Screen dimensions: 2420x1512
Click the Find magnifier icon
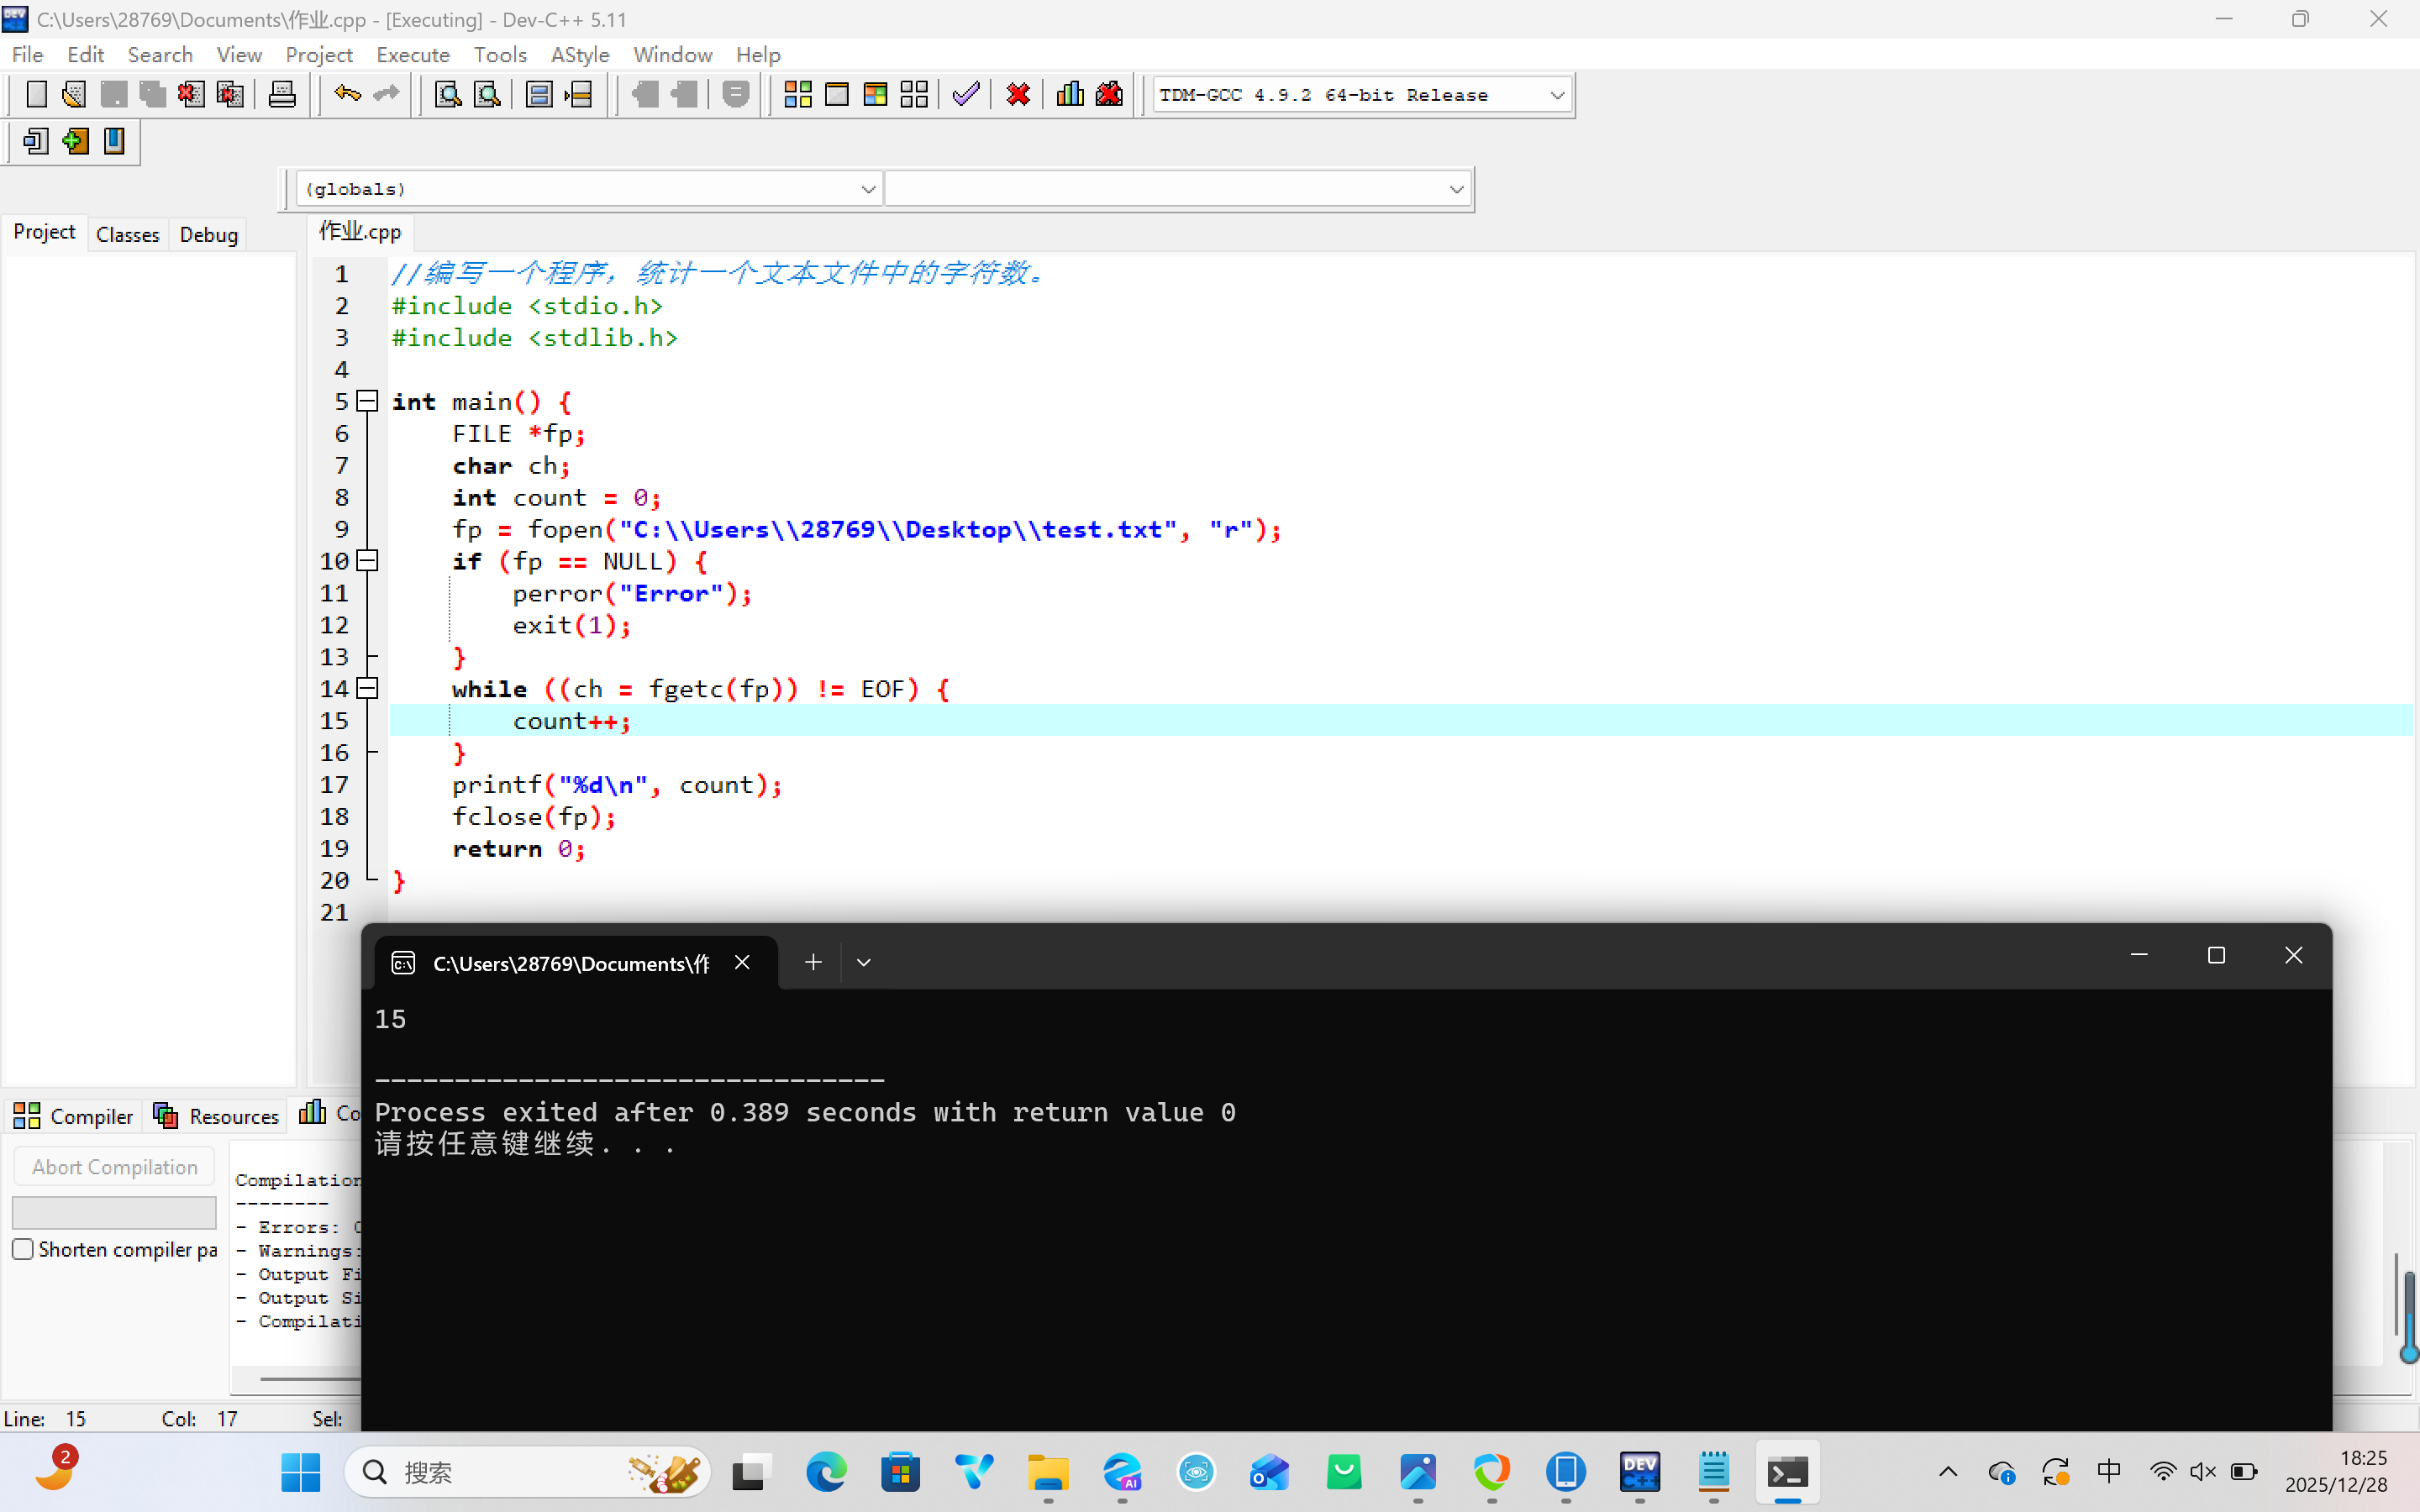(448, 95)
